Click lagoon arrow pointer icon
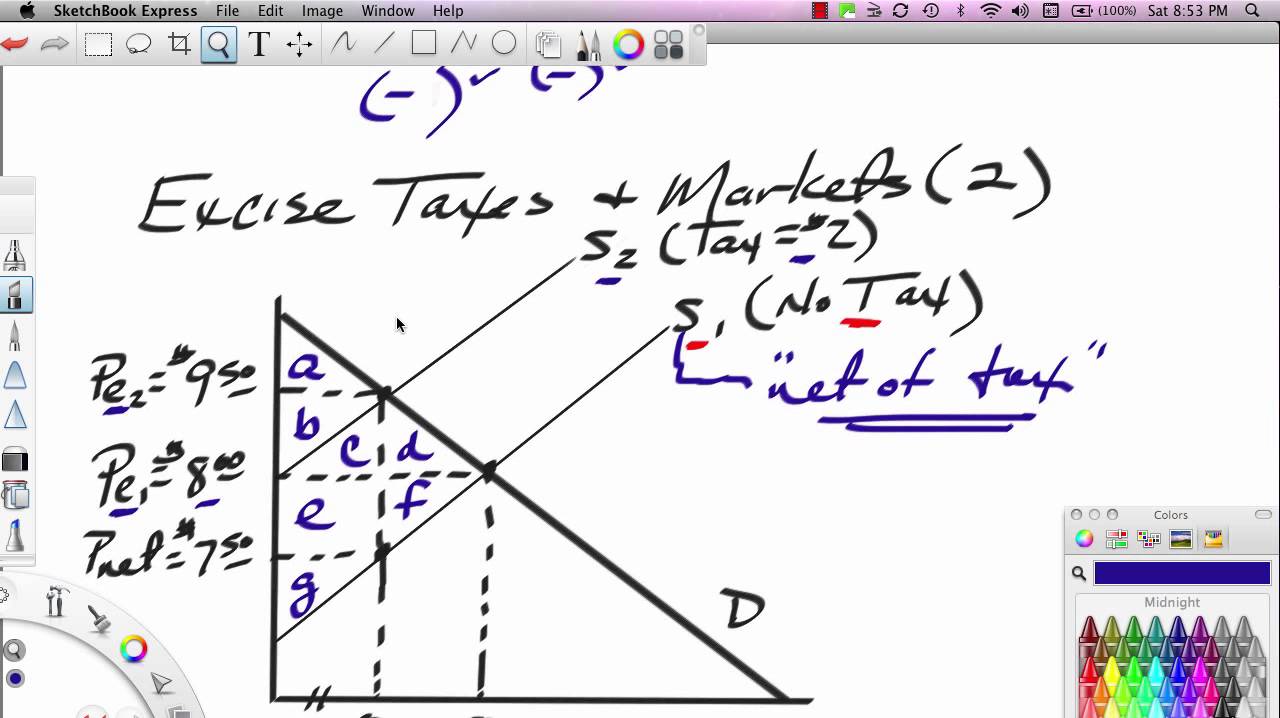 pyautogui.click(x=160, y=684)
